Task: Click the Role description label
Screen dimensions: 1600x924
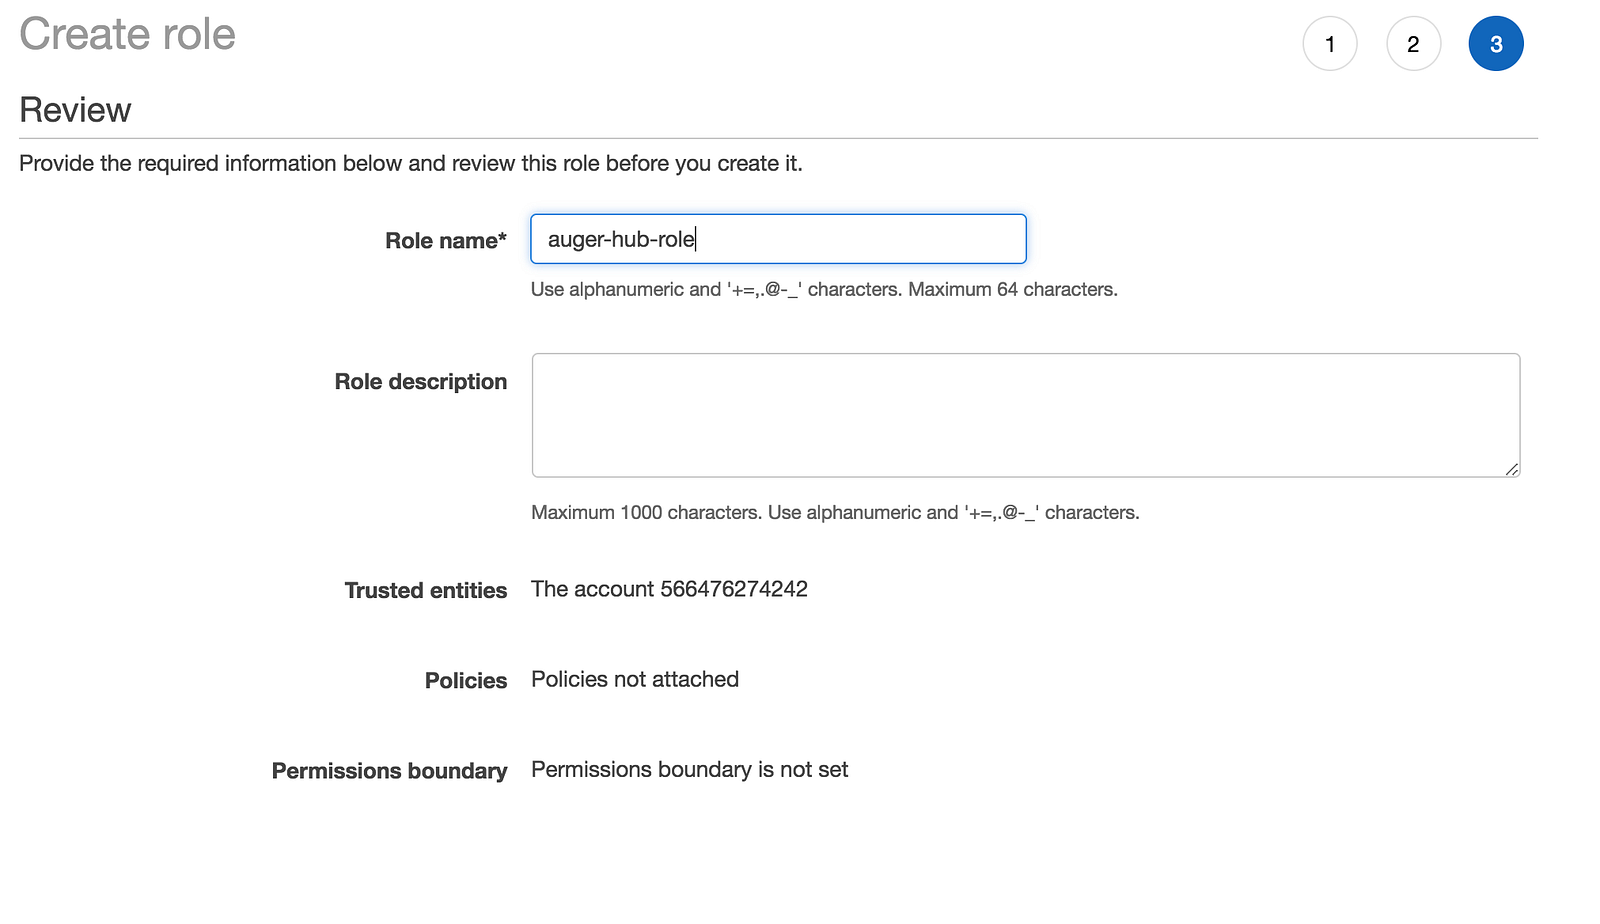Action: click(x=420, y=382)
